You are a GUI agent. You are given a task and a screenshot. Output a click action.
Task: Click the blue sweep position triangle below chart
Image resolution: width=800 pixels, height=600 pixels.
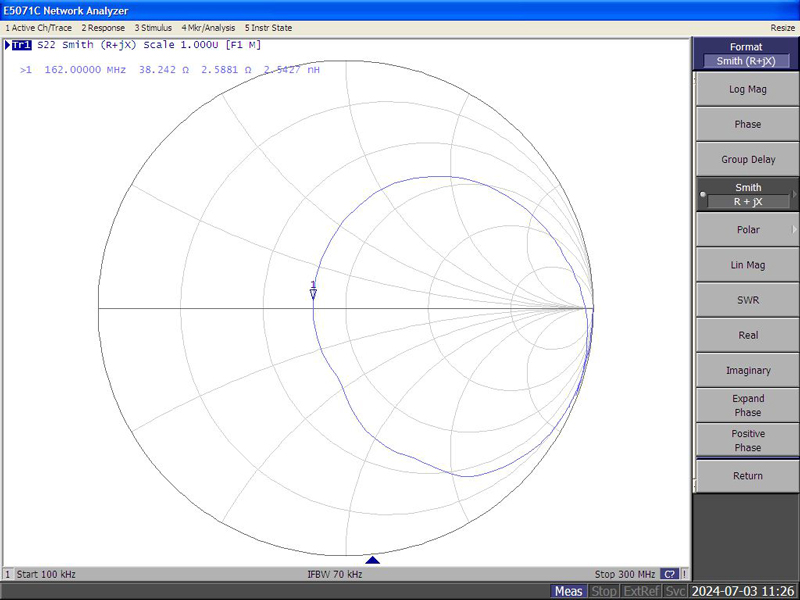coord(373,560)
